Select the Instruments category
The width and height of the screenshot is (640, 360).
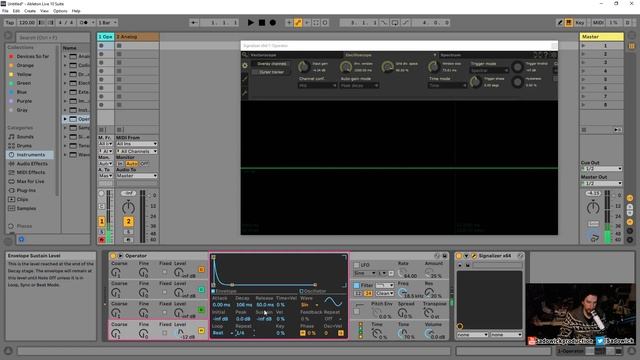(x=31, y=155)
